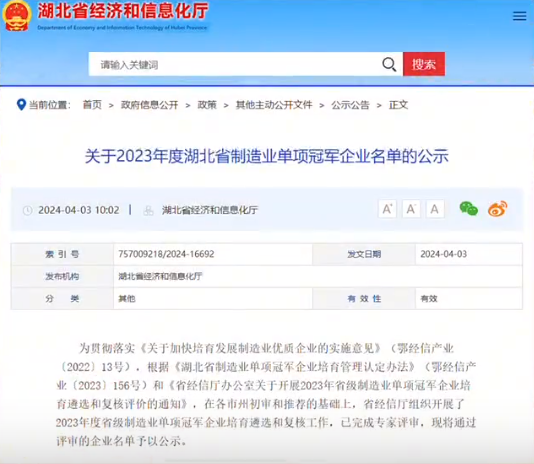The height and width of the screenshot is (464, 534).
Task: Click 正文 breadcrumb item
Action: tap(398, 105)
